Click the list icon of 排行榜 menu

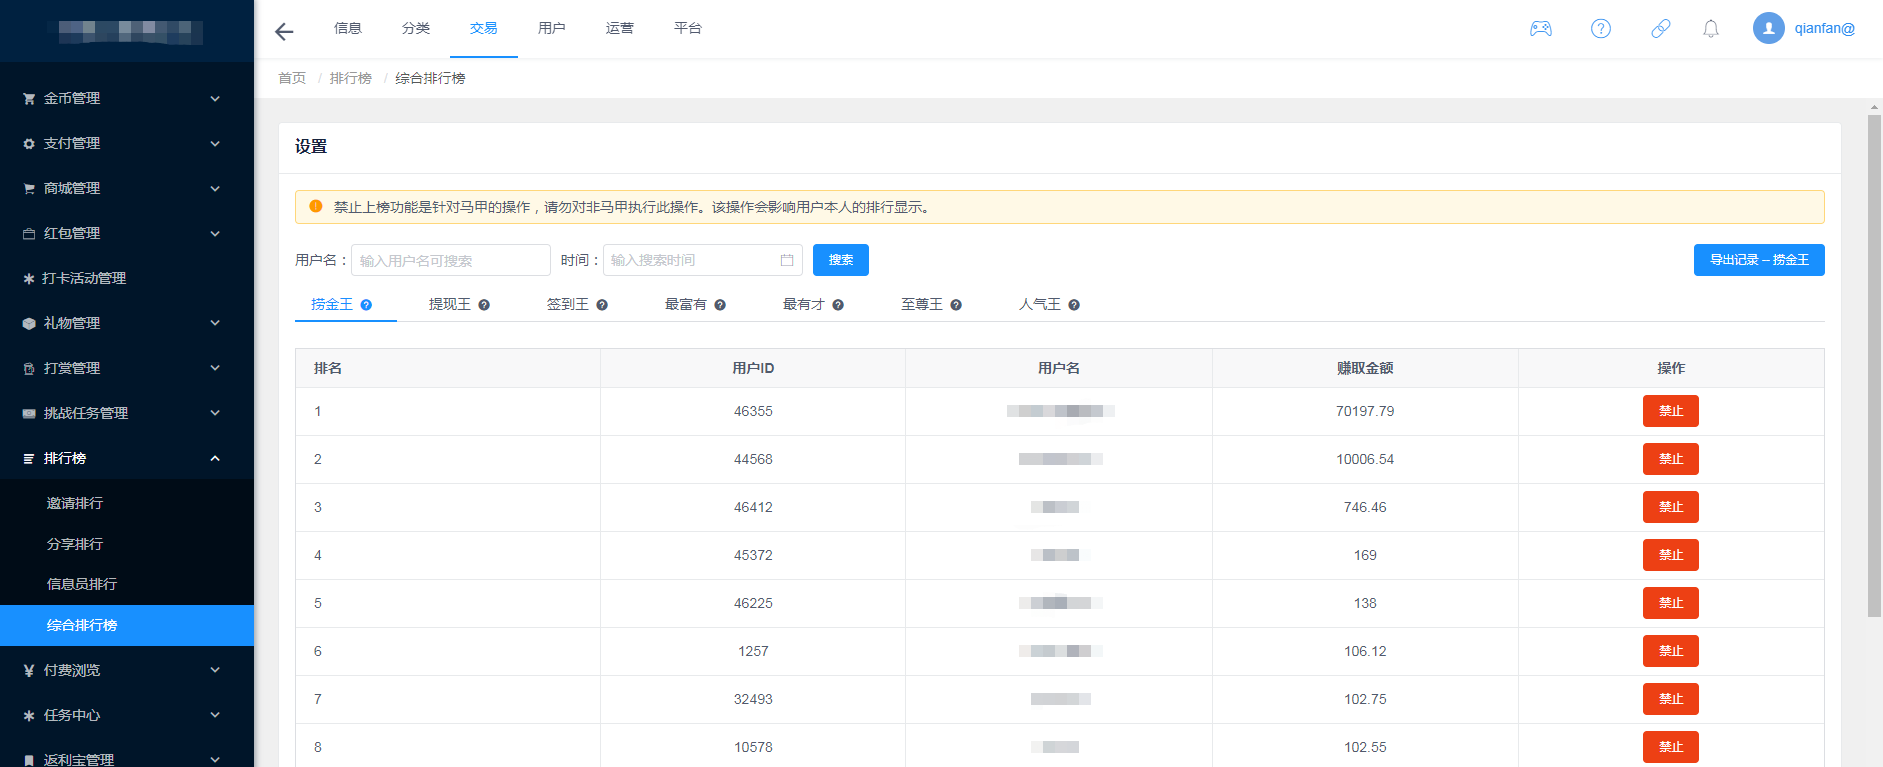(x=29, y=459)
